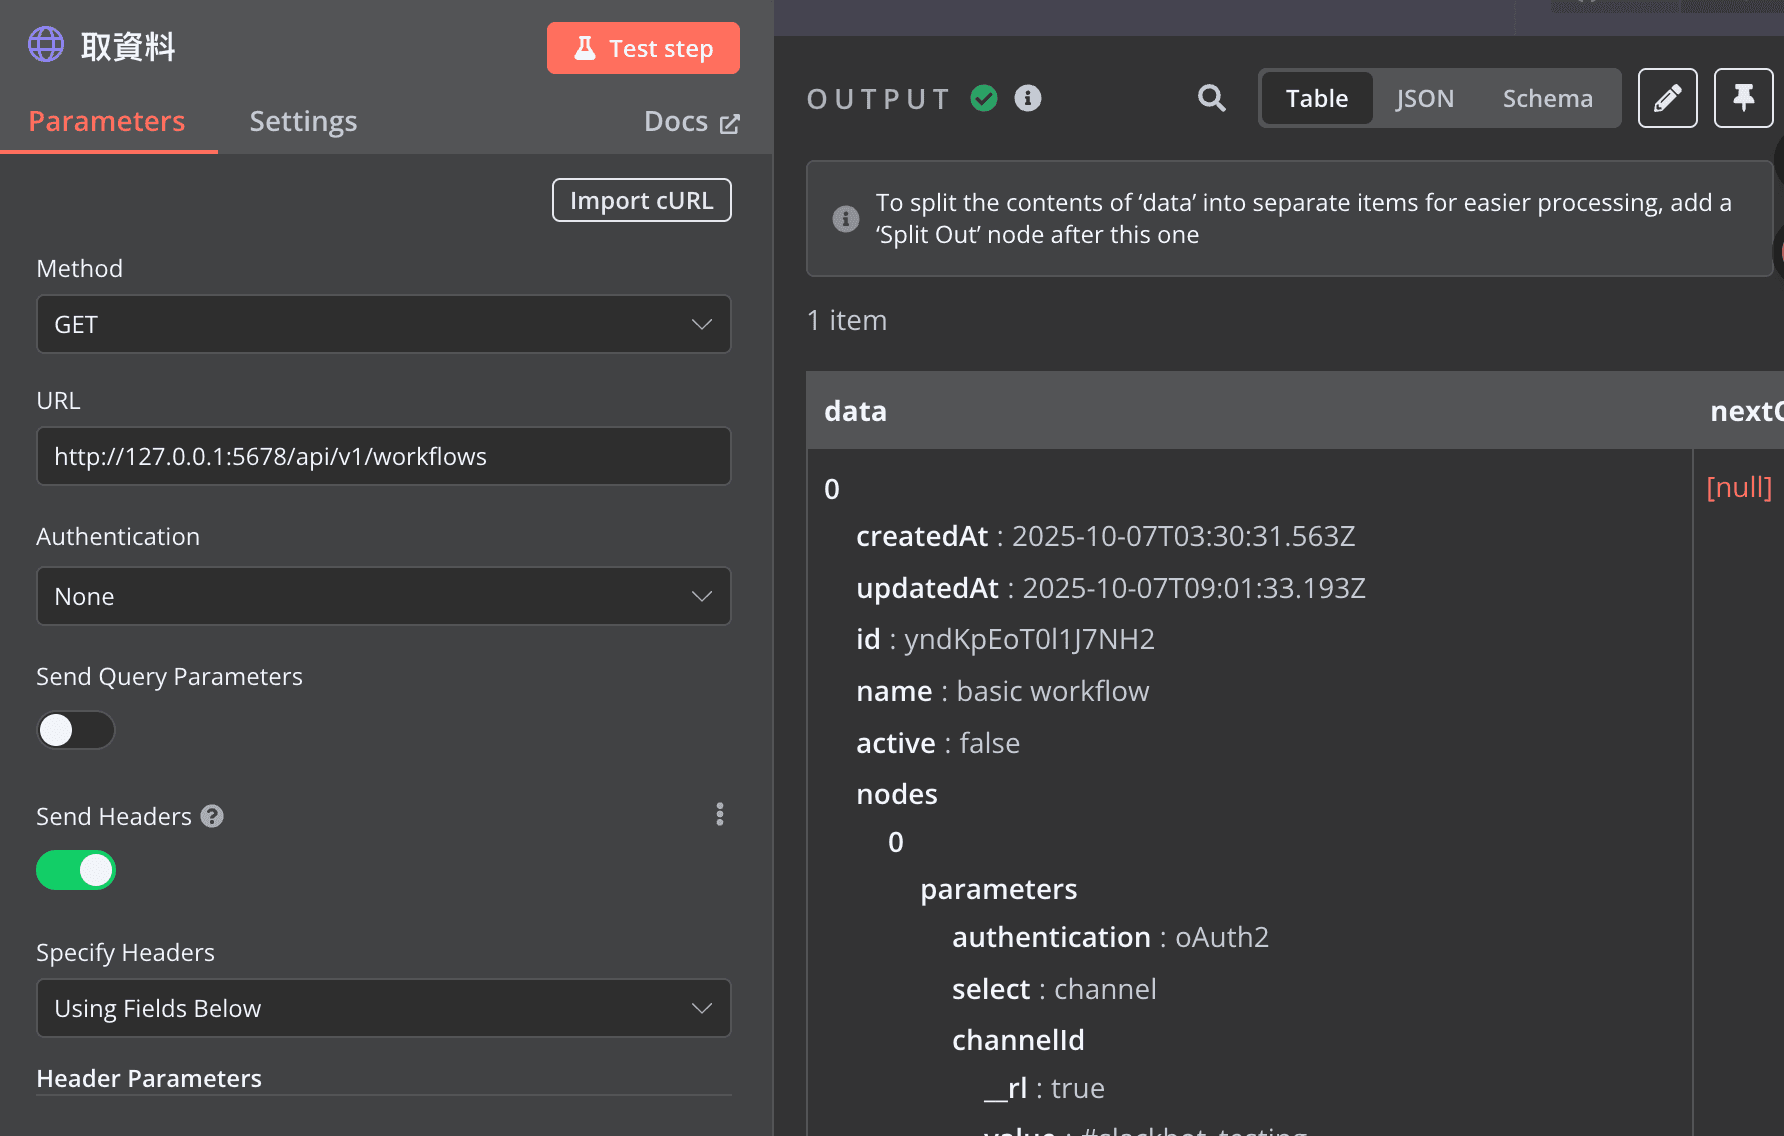Disable the Send Headers toggle
Screen dimensions: 1784x1136
tap(76, 870)
